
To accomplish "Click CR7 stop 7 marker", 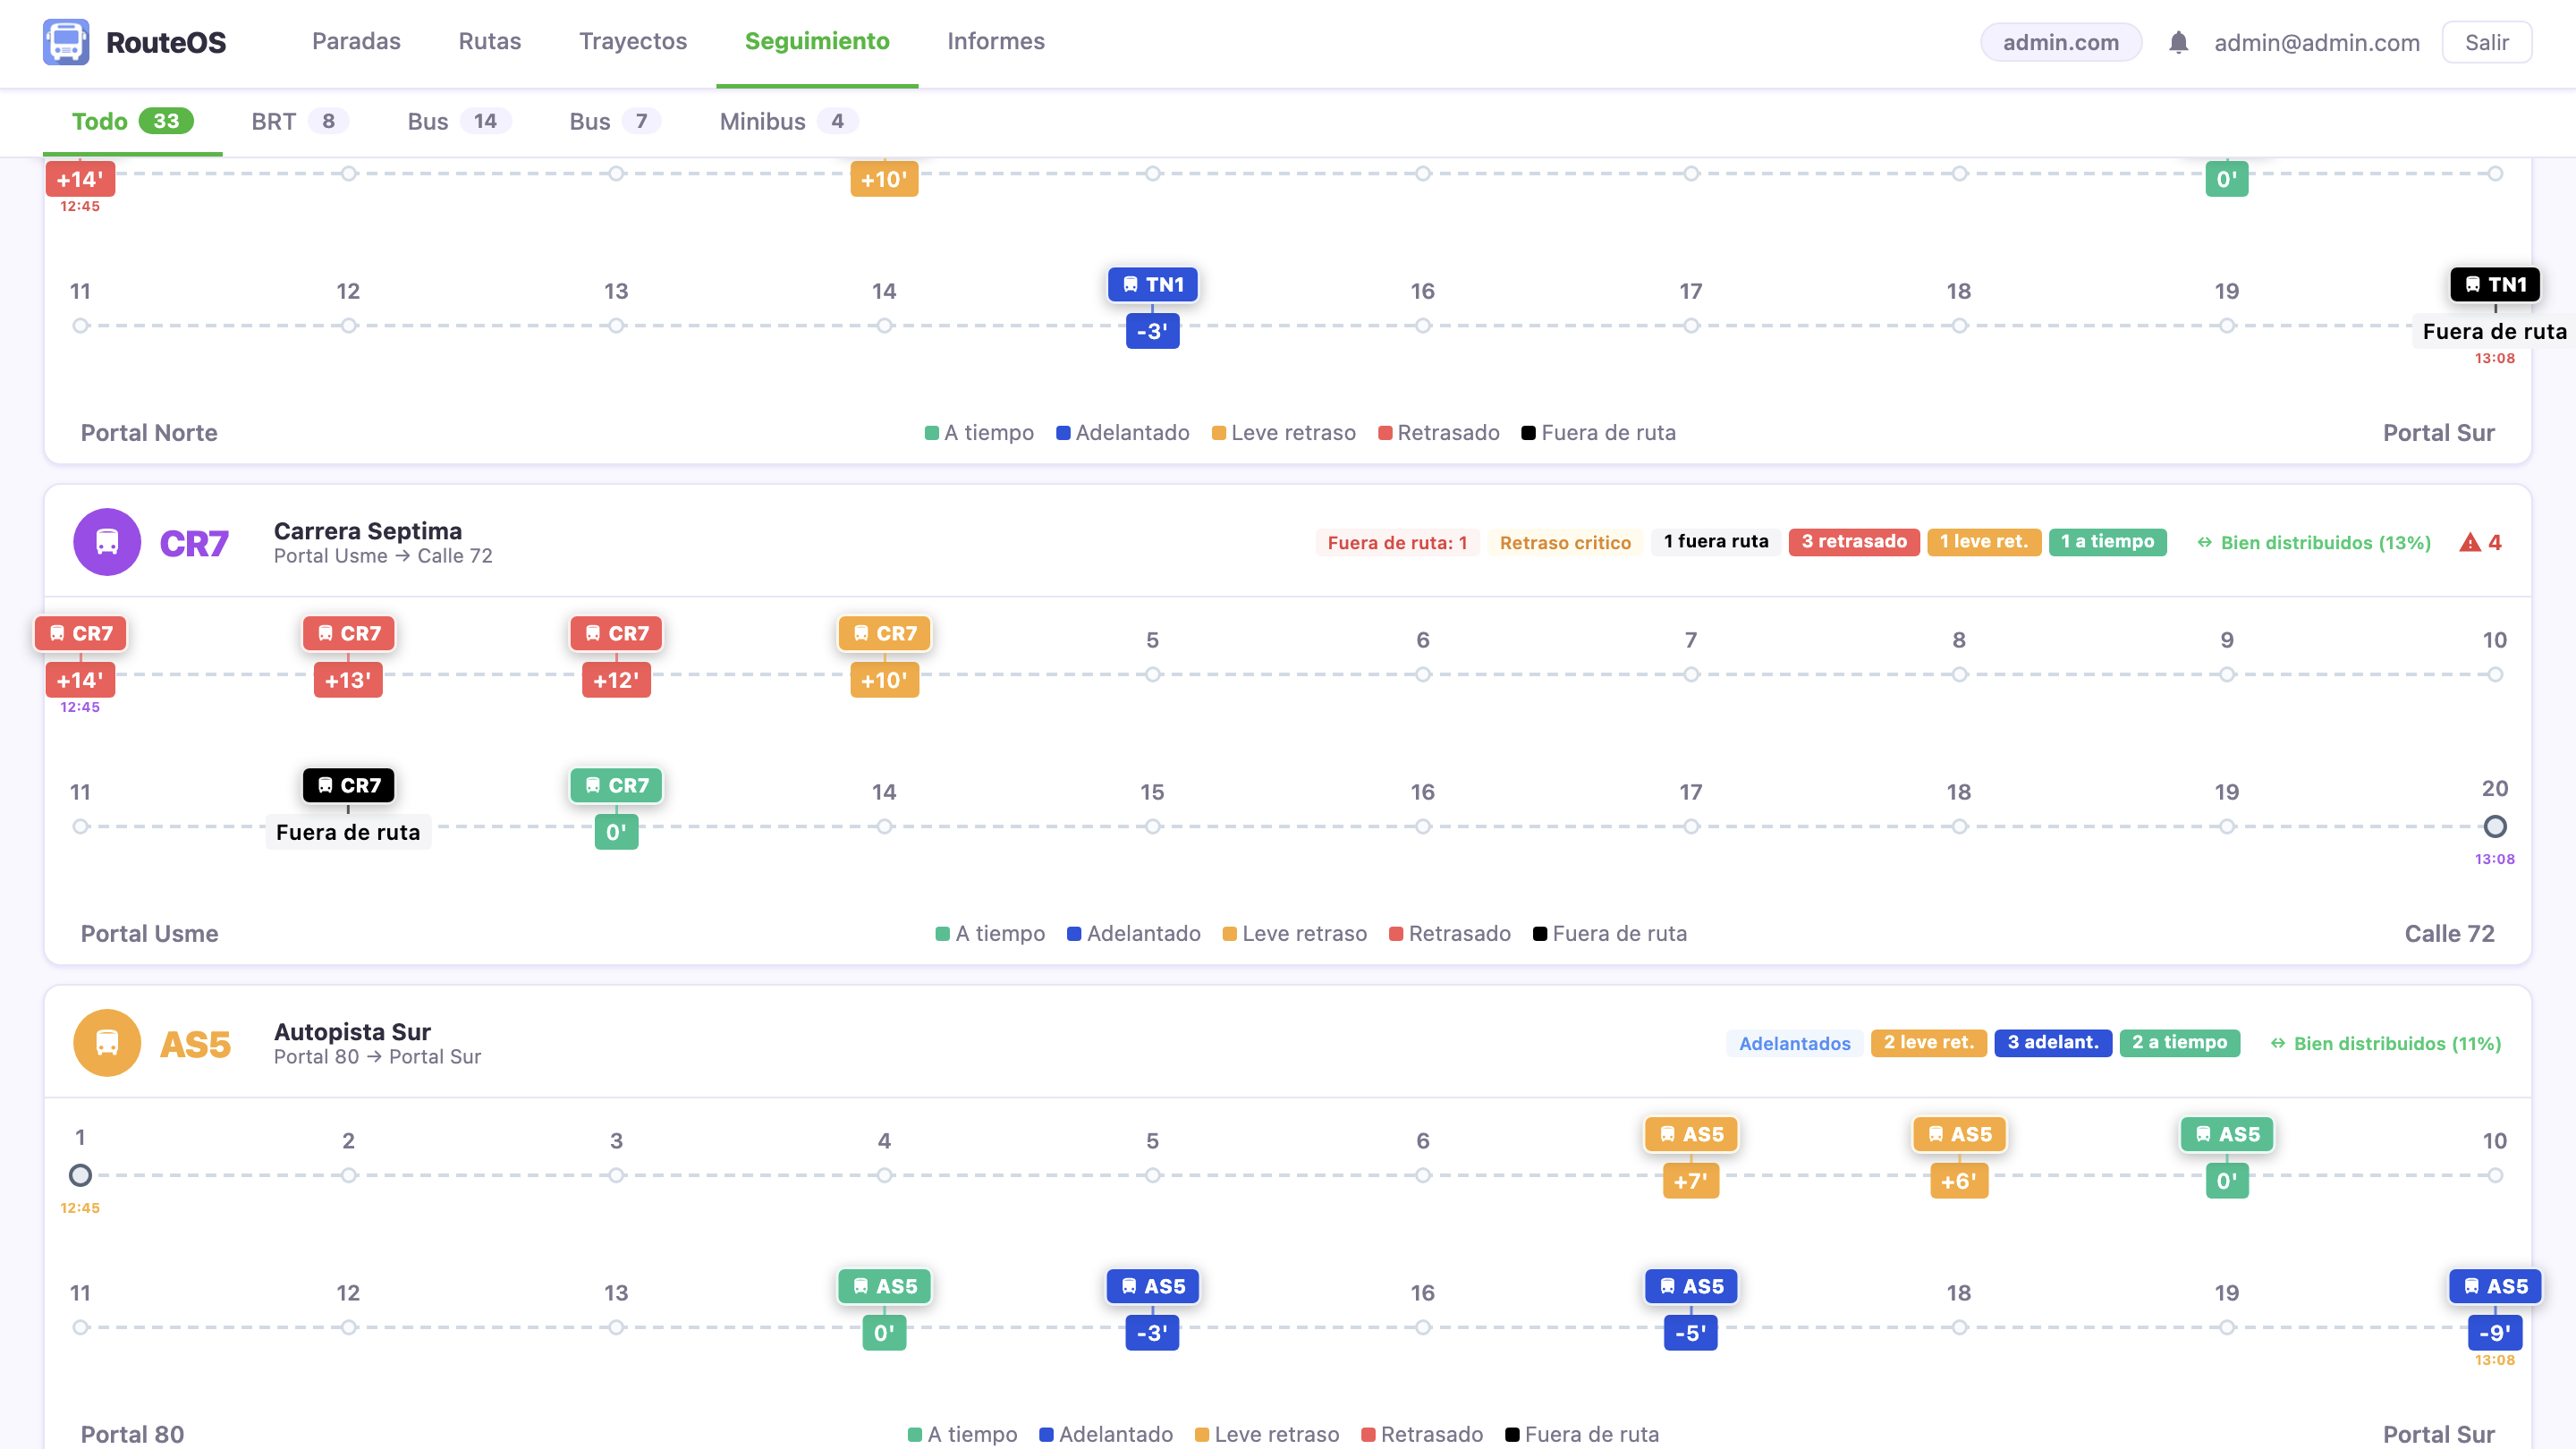I will pos(1691,674).
